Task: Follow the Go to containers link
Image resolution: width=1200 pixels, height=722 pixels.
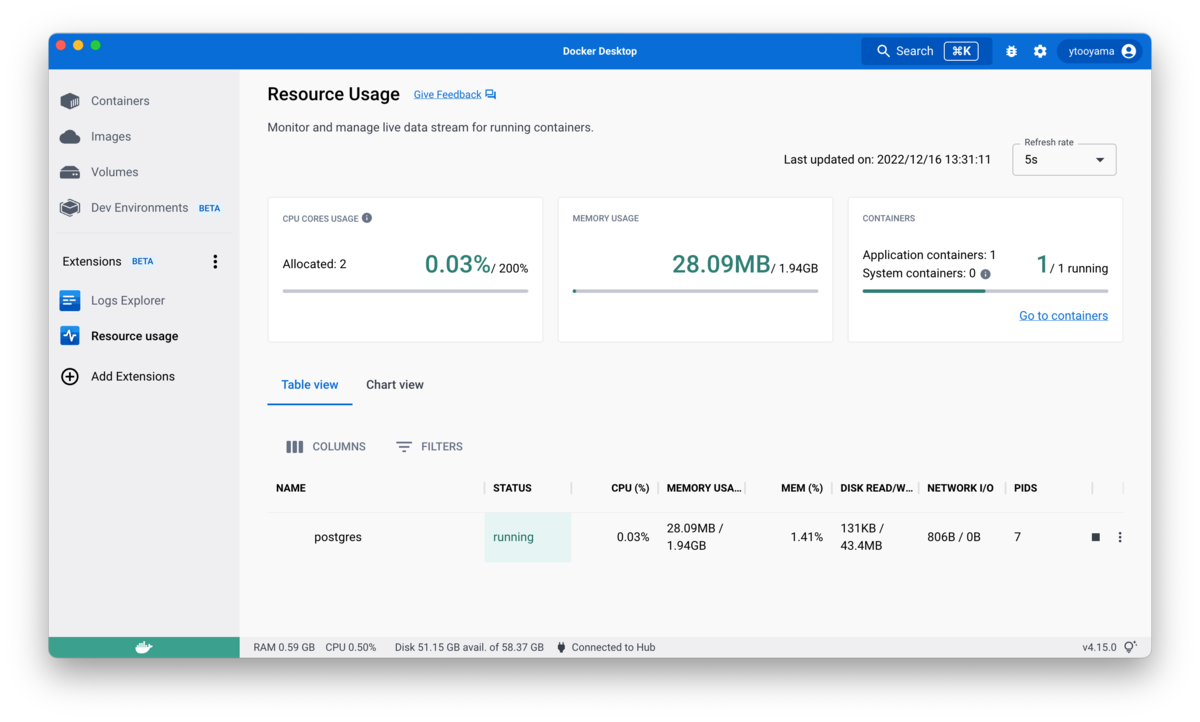Action: point(1063,316)
